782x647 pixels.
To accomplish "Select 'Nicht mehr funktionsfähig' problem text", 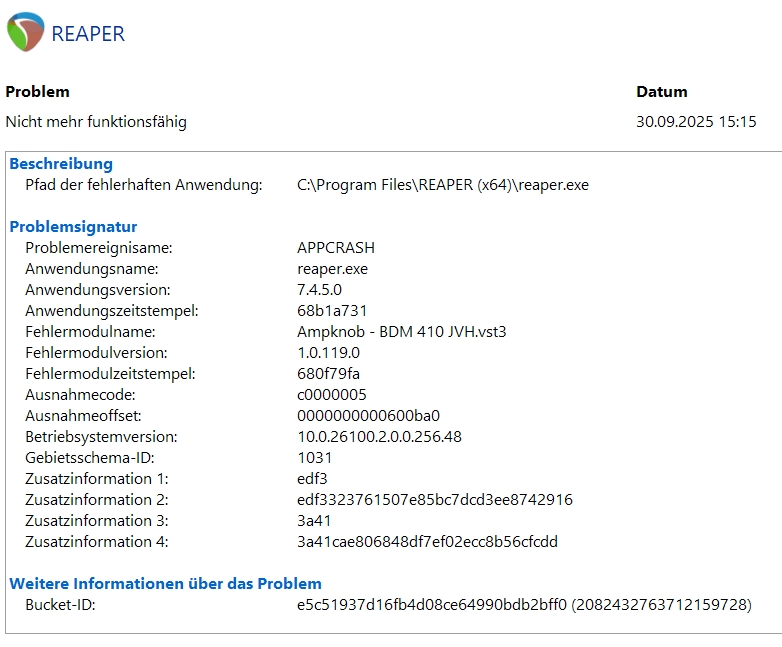I will (96, 122).
